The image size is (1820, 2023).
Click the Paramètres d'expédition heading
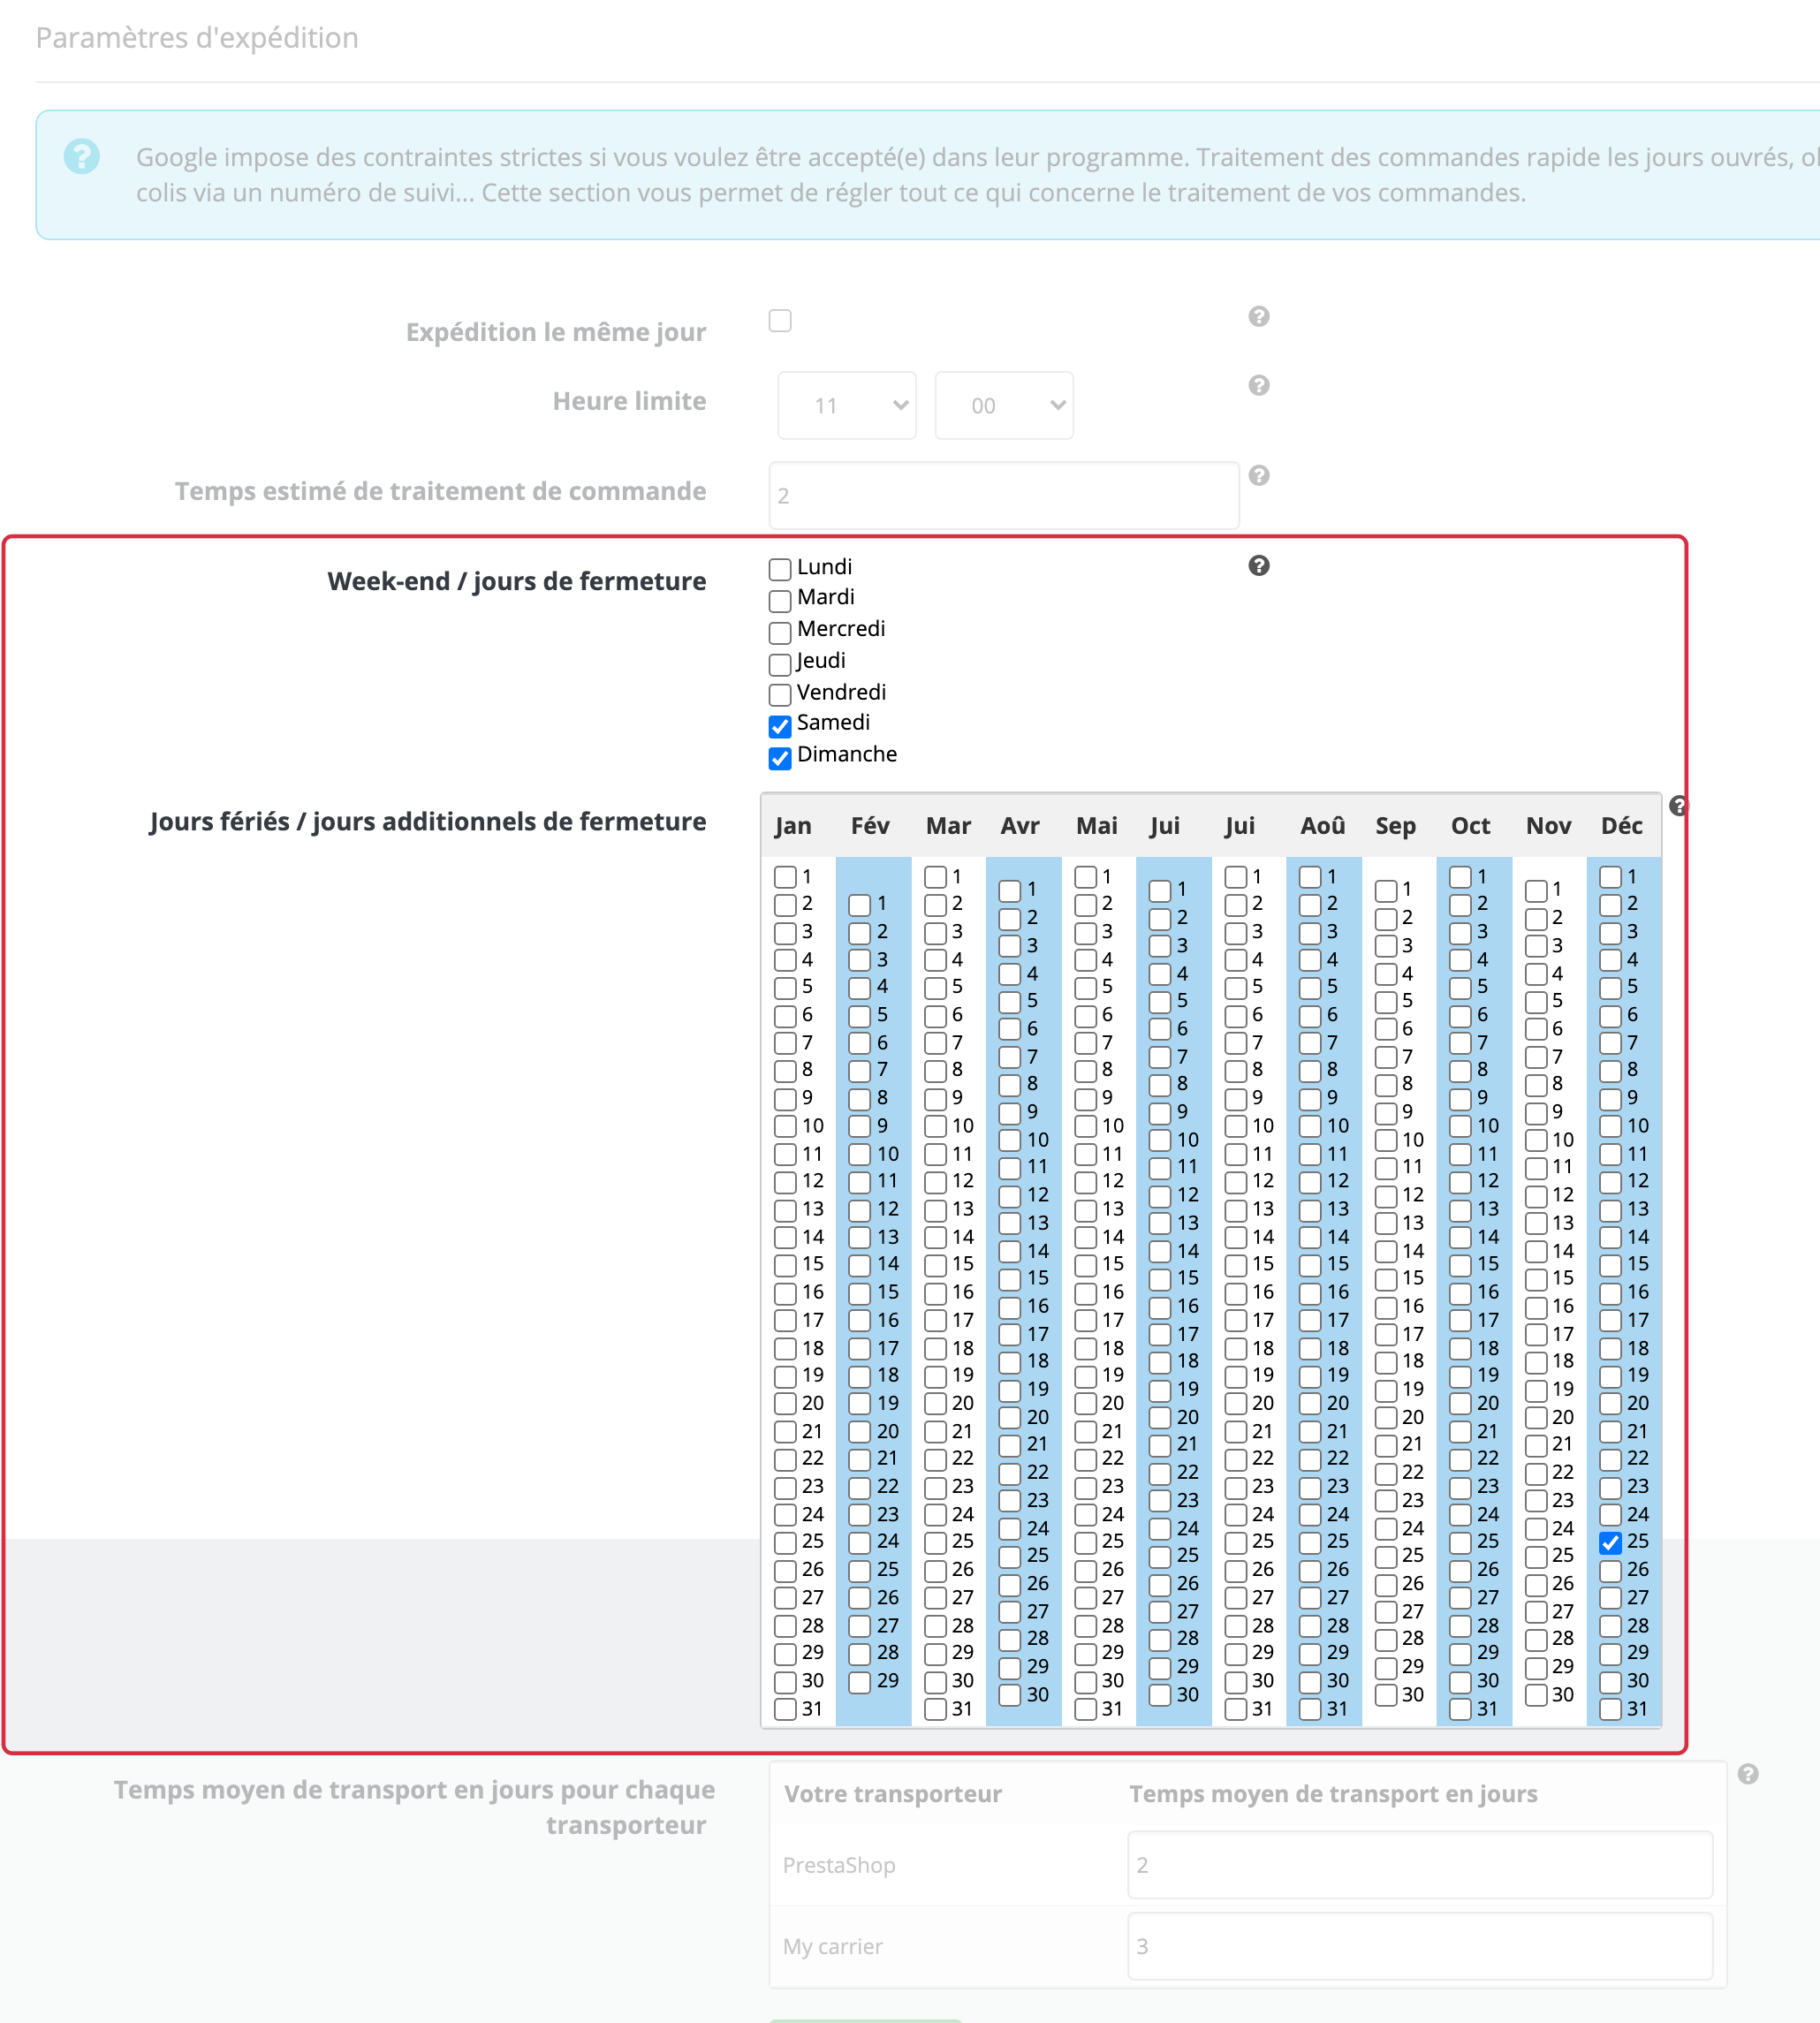(x=197, y=38)
